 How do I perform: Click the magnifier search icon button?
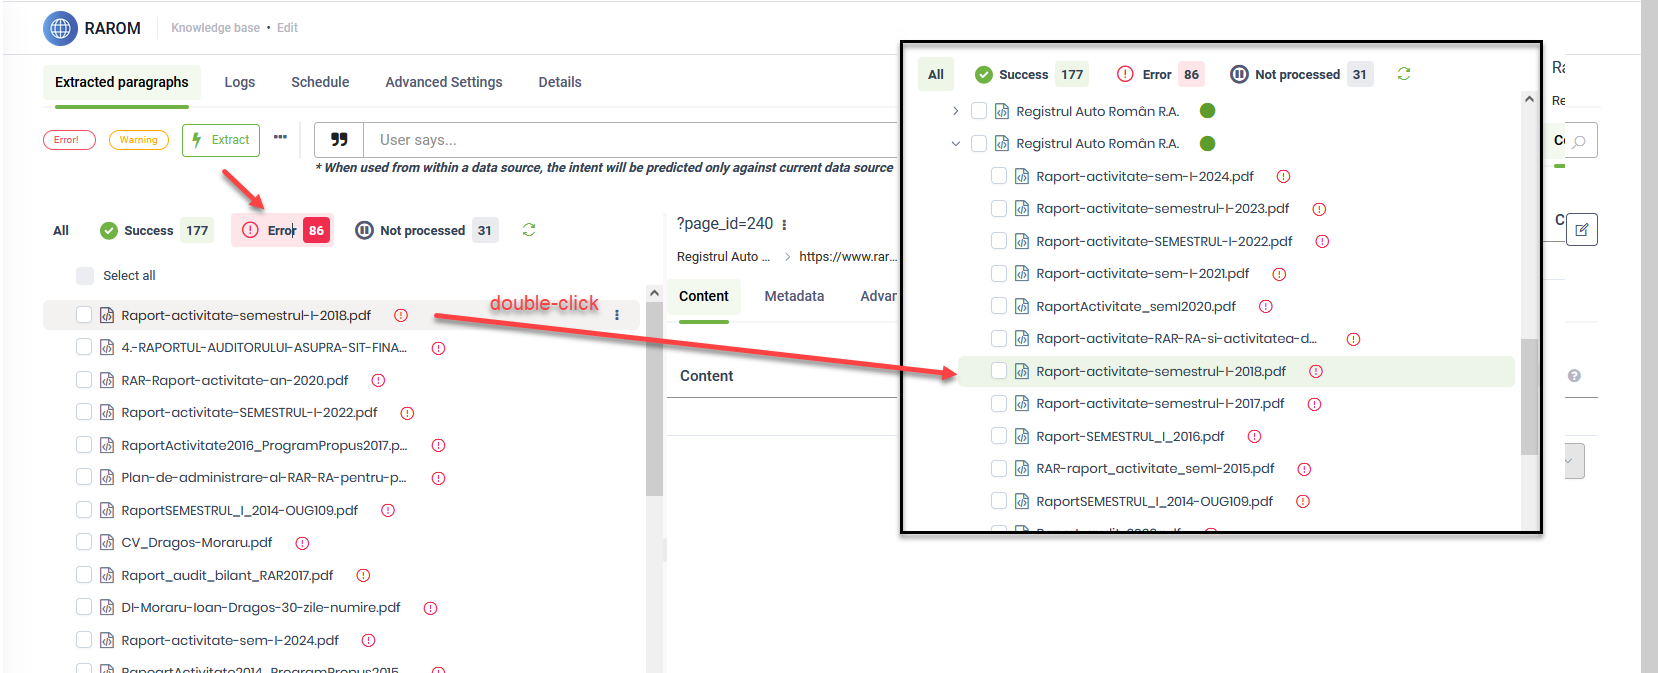[x=1579, y=141]
